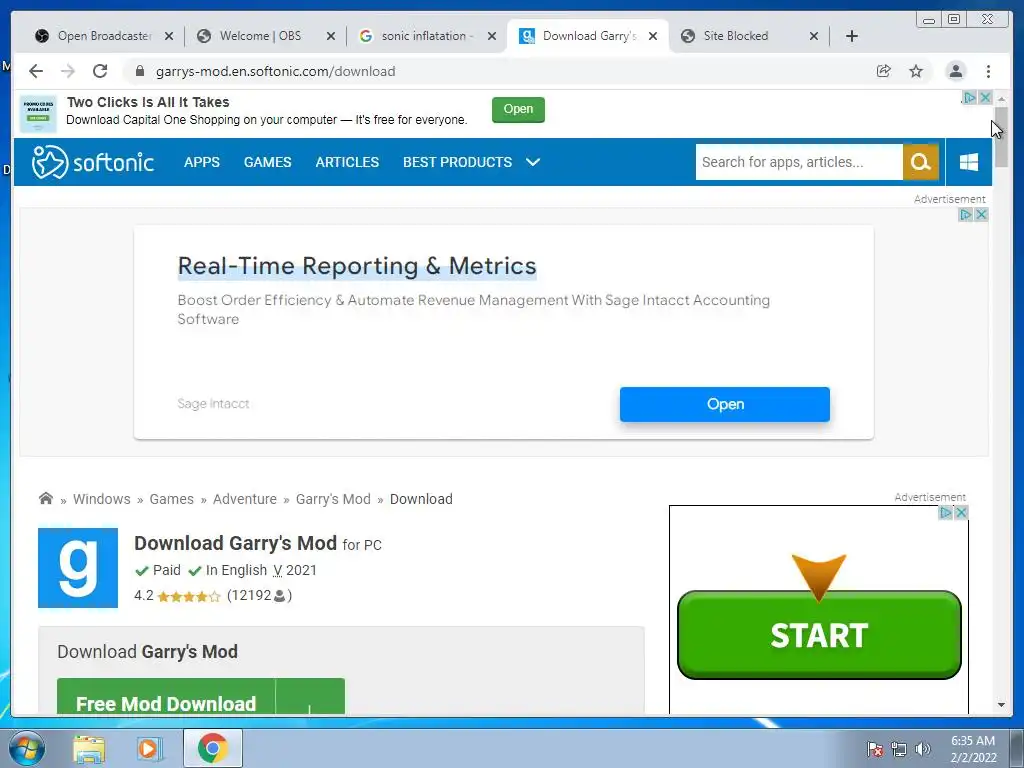The image size is (1024, 768).
Task: Close the Sage Intacct advertisement
Action: pyautogui.click(x=981, y=214)
